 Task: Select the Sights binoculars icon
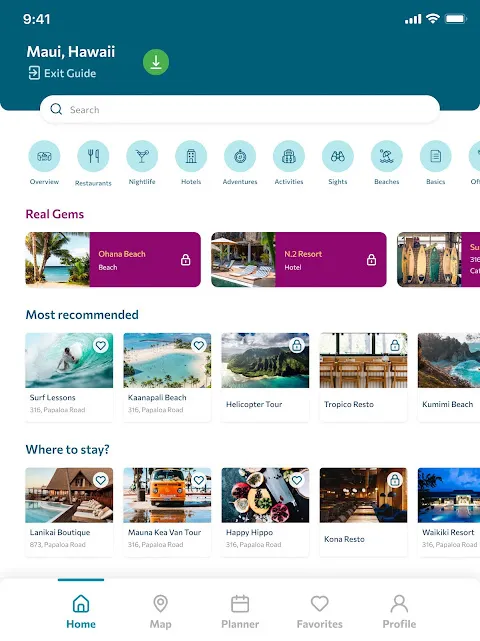338,156
